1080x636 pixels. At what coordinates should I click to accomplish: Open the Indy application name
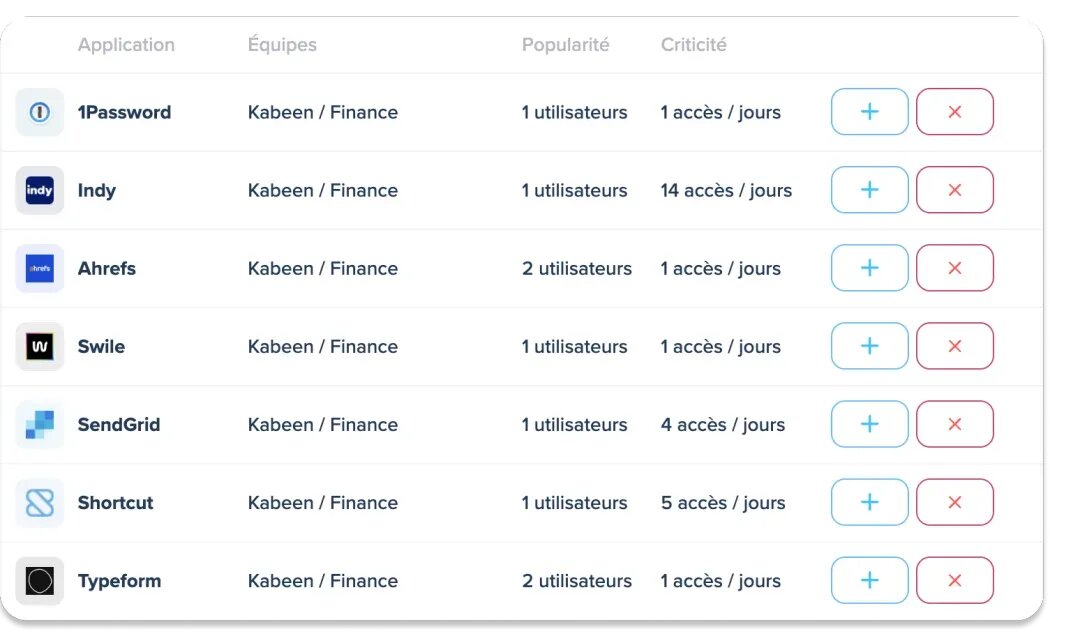(x=97, y=190)
